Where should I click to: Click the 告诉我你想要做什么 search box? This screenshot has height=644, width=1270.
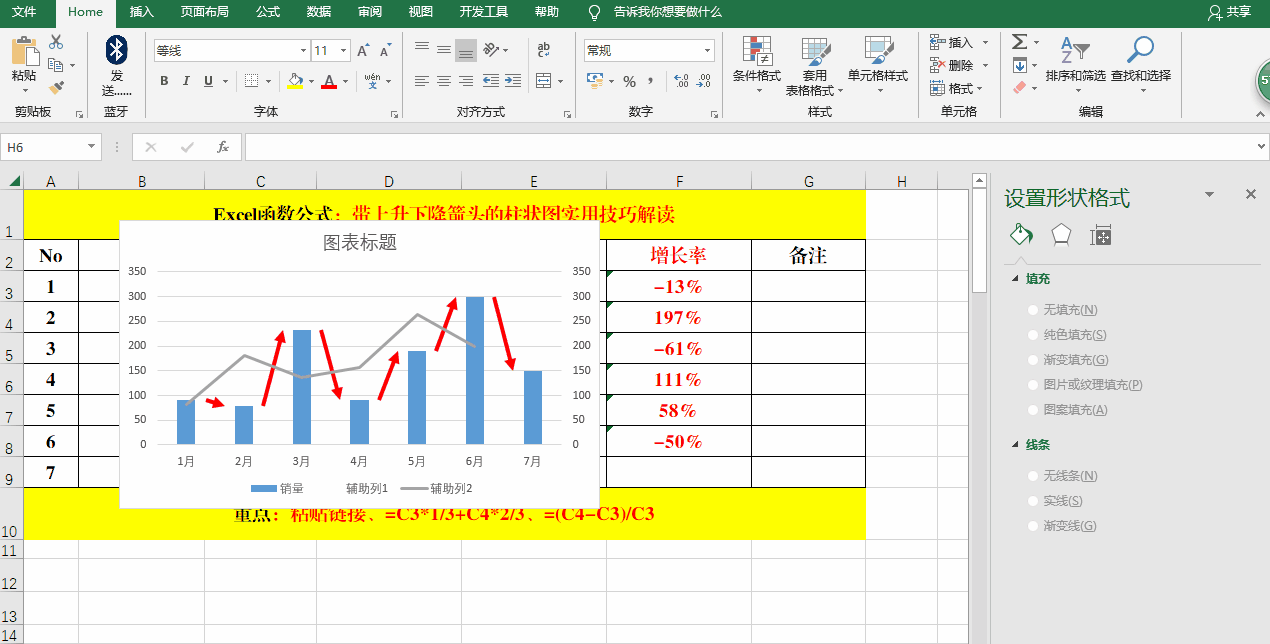coord(667,12)
